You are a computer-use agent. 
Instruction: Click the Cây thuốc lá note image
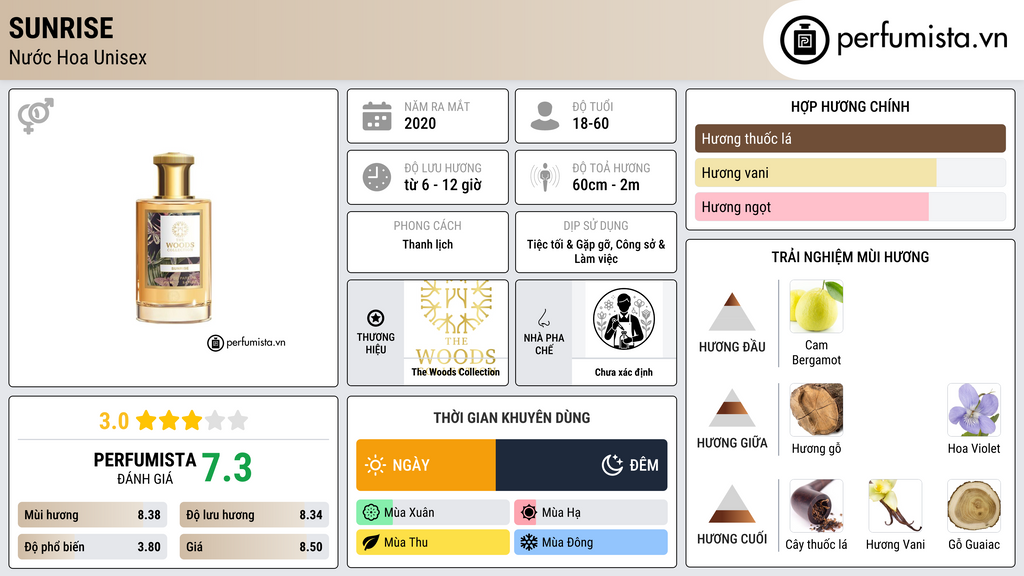click(816, 505)
